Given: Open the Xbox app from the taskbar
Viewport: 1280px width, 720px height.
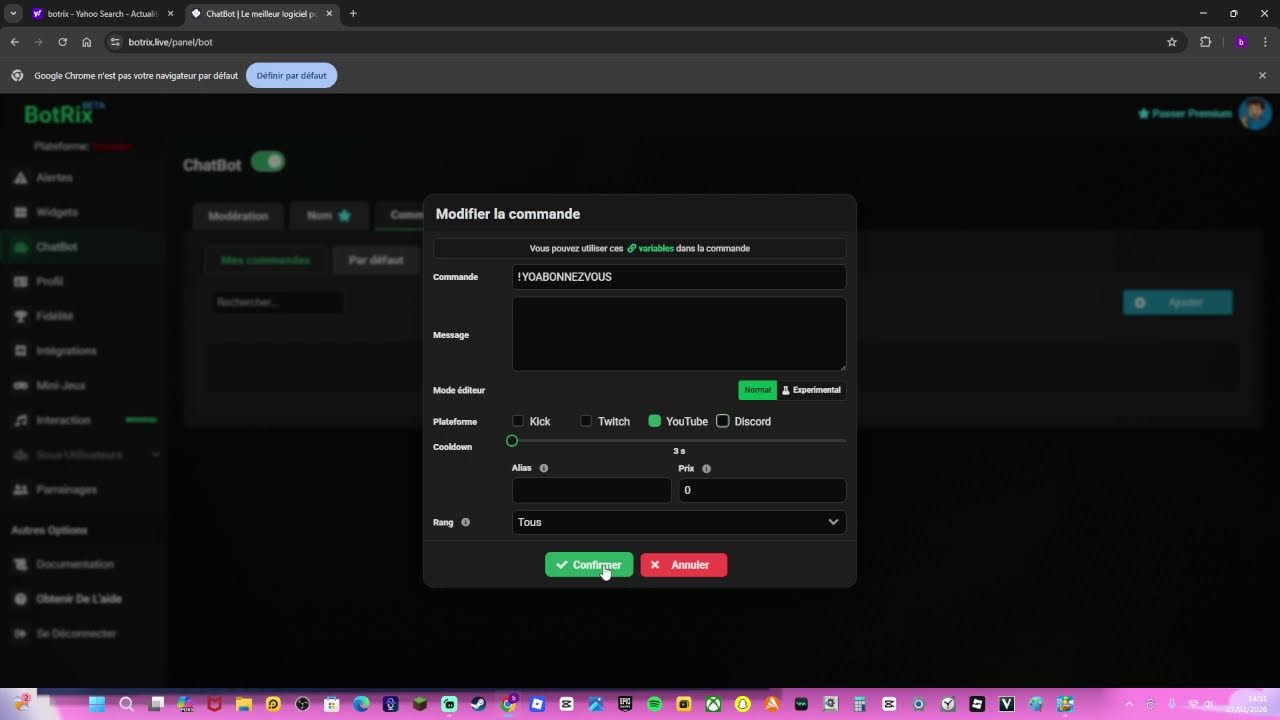Looking at the screenshot, I should coord(713,704).
